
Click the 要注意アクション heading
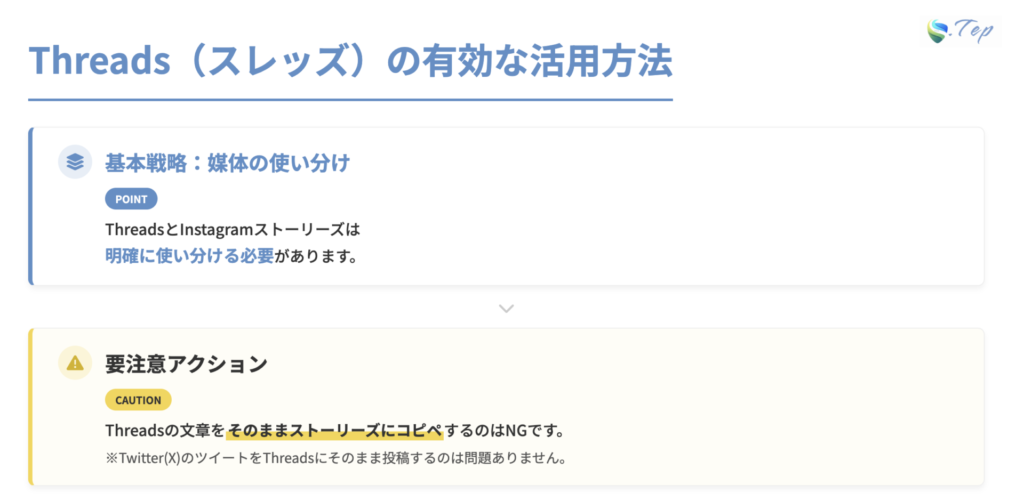[x=186, y=364]
